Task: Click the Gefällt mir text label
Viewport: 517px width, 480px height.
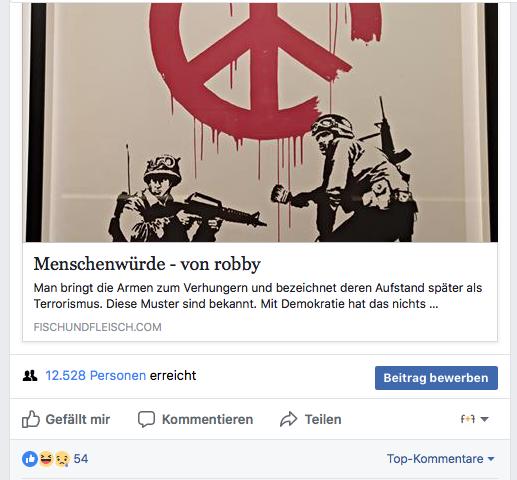Action: click(x=78, y=419)
